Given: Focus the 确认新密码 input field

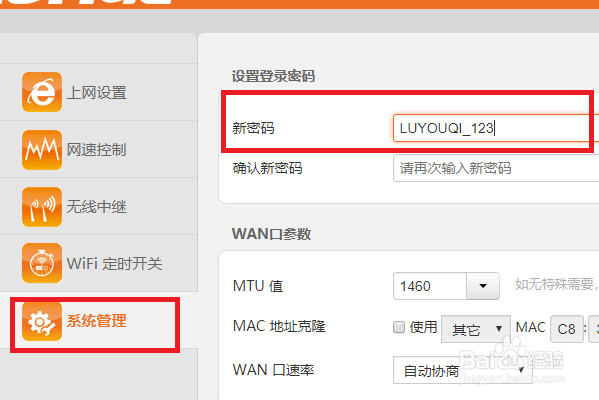Looking at the screenshot, I should (x=496, y=168).
